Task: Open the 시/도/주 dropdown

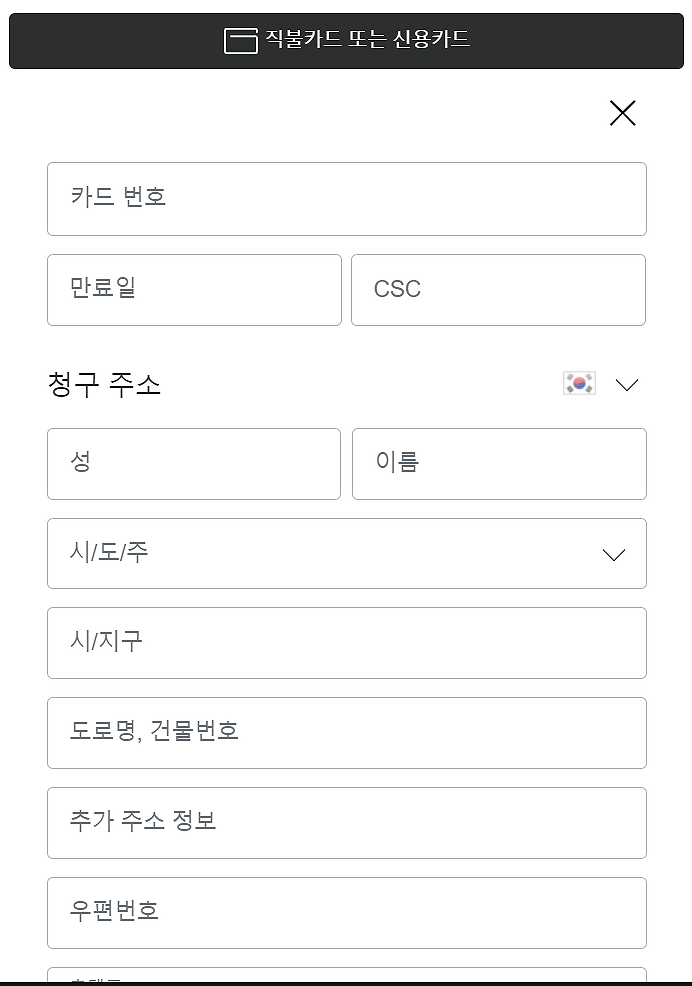Action: tap(347, 553)
